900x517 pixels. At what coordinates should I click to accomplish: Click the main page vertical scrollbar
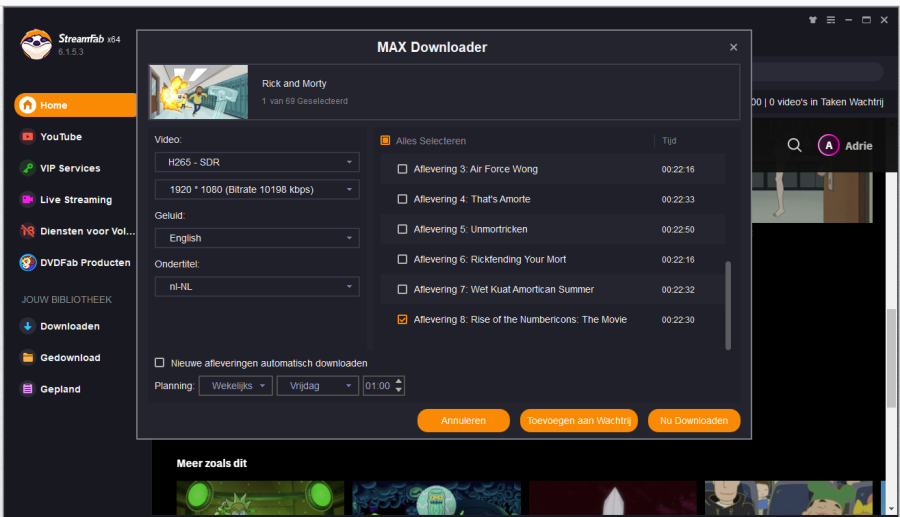[x=891, y=358]
